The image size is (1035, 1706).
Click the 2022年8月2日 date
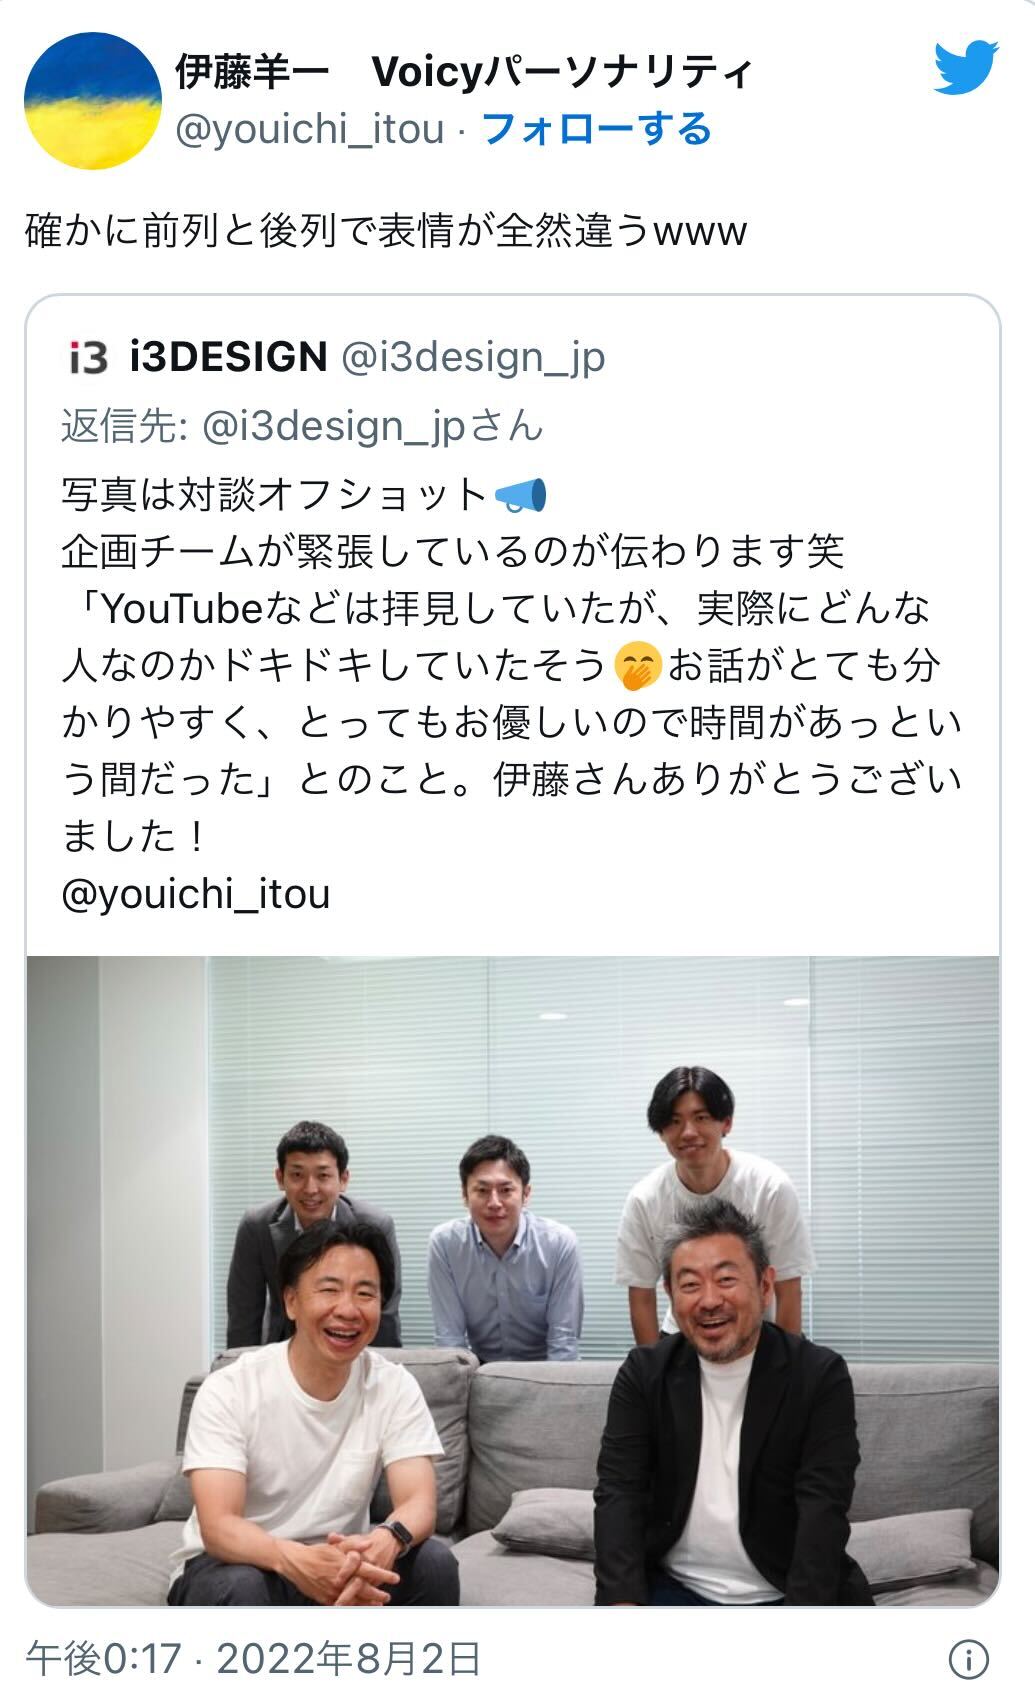click(349, 1659)
